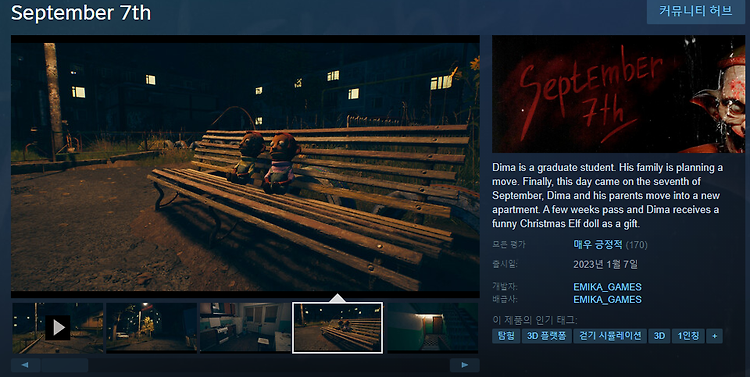Open the 커뮤니티 허브 button
This screenshot has width=750, height=377.
click(x=695, y=11)
